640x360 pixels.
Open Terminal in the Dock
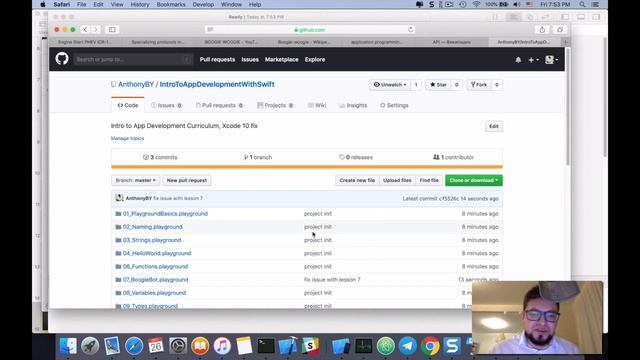tap(266, 346)
